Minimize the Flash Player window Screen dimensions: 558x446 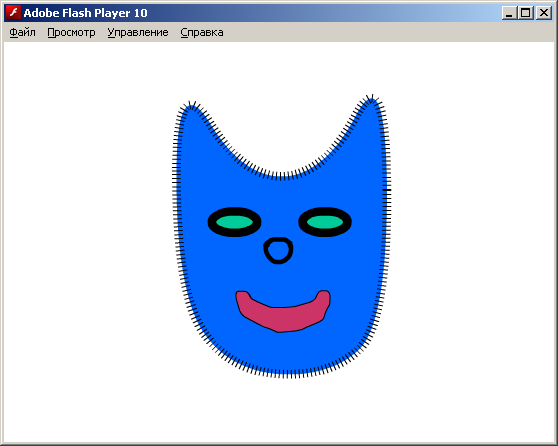coord(509,13)
